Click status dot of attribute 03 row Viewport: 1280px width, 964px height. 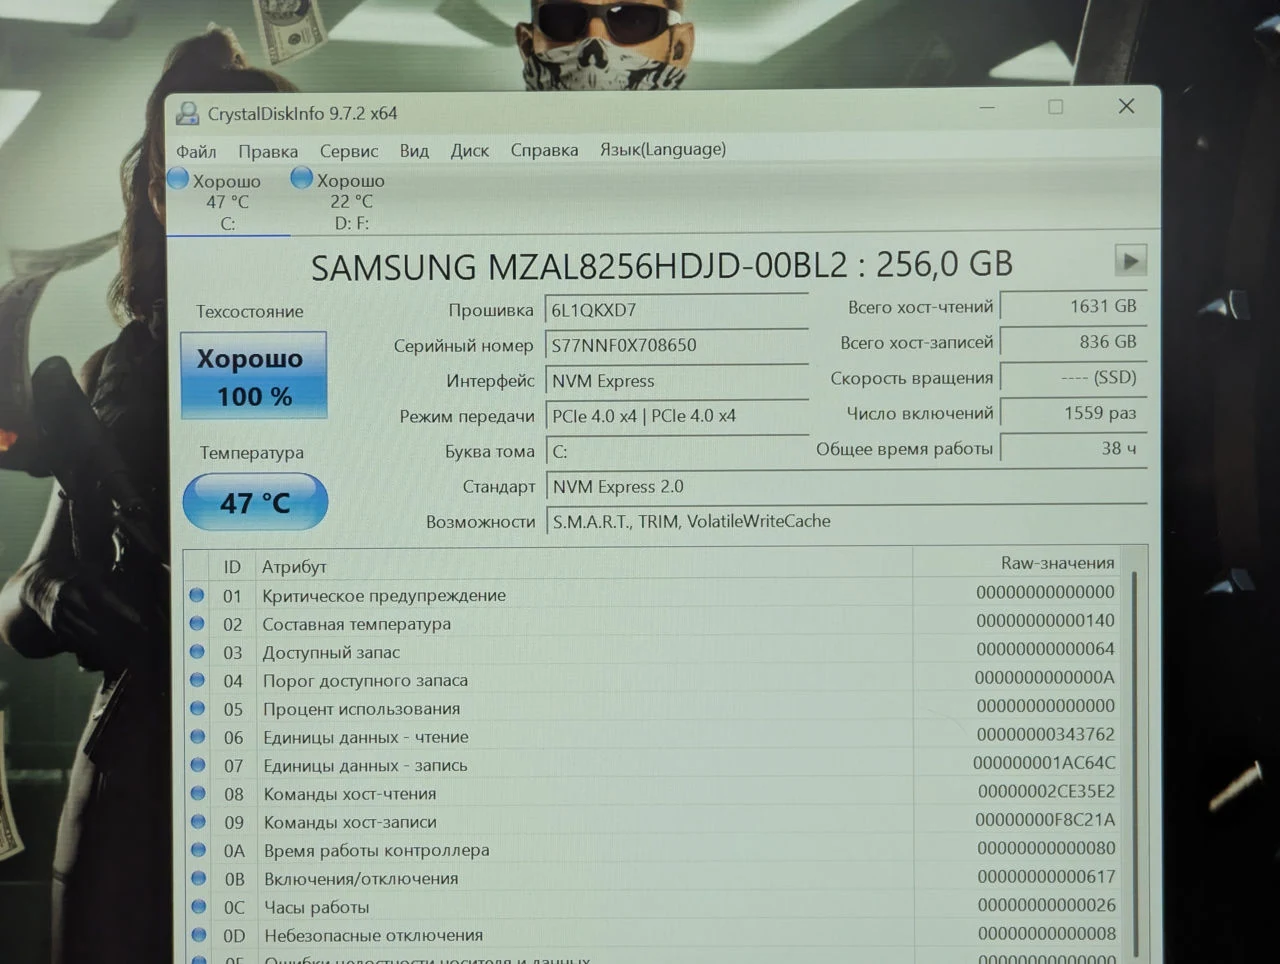(197, 652)
